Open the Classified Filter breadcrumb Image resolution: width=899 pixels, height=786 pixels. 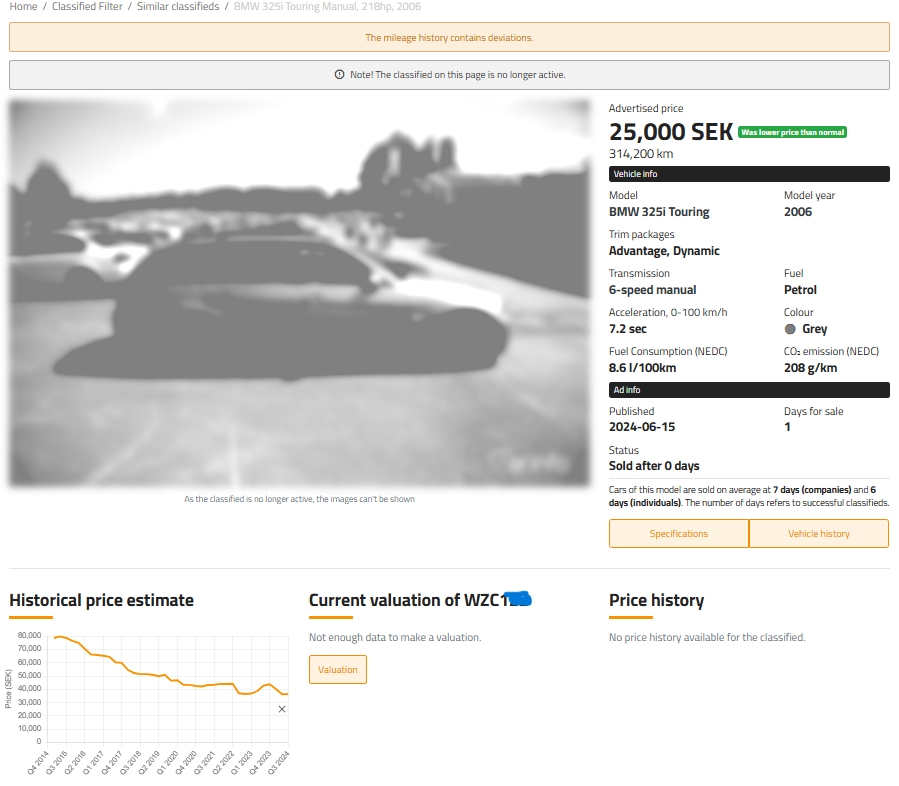point(86,7)
